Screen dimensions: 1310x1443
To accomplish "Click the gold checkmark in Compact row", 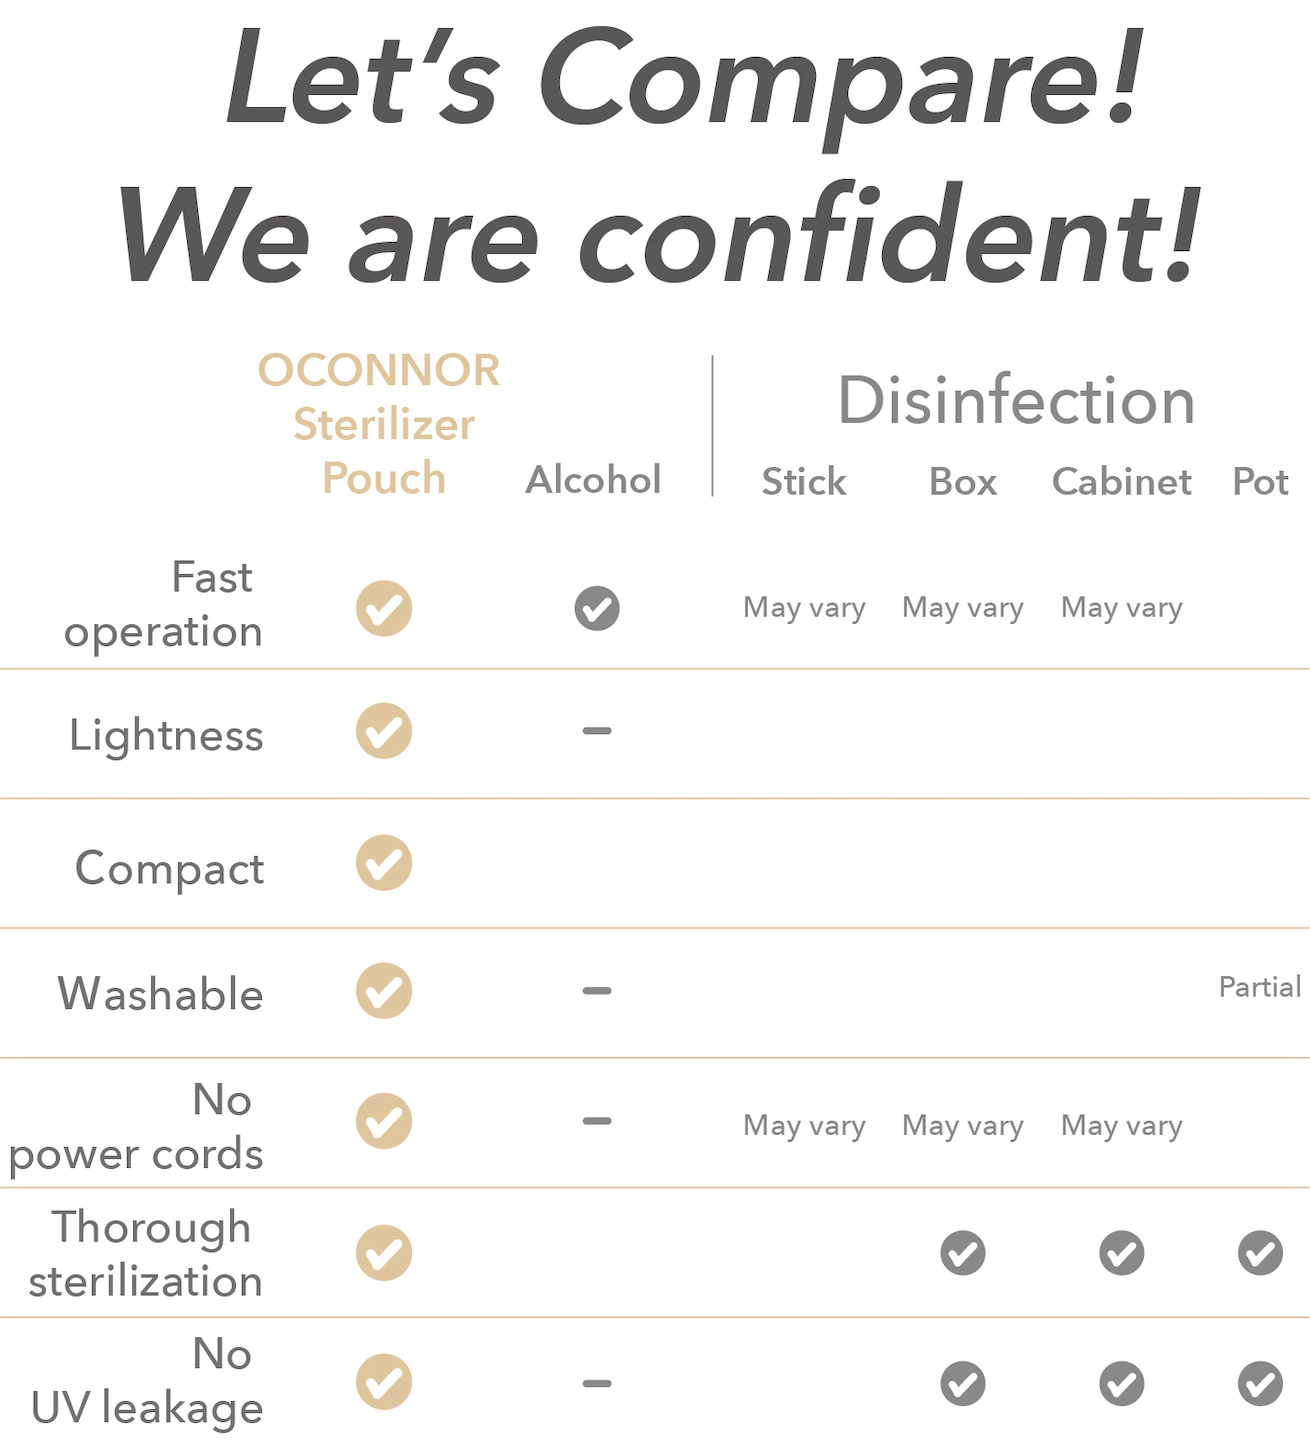I will (x=384, y=863).
